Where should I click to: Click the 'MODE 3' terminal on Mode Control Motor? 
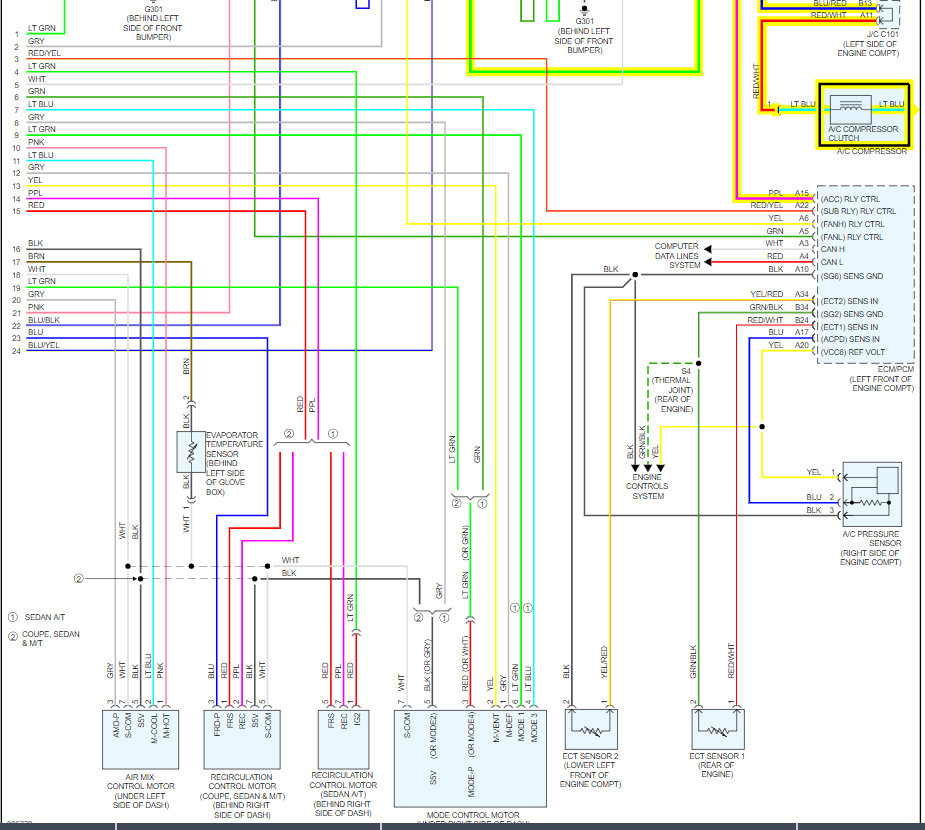[534, 727]
